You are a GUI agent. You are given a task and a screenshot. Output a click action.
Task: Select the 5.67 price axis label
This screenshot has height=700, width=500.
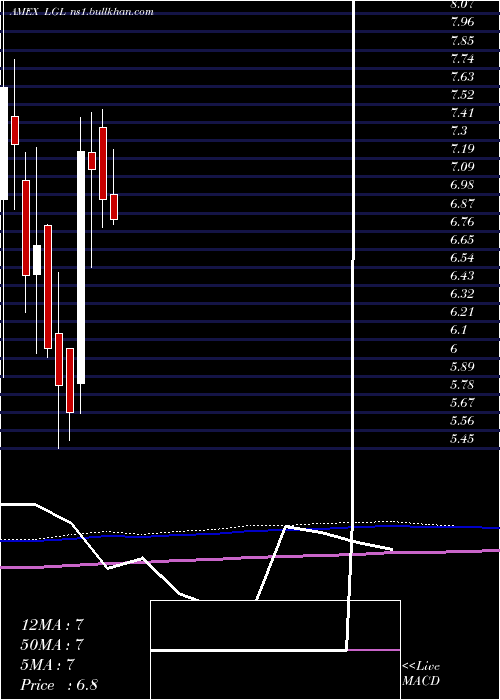click(x=462, y=403)
